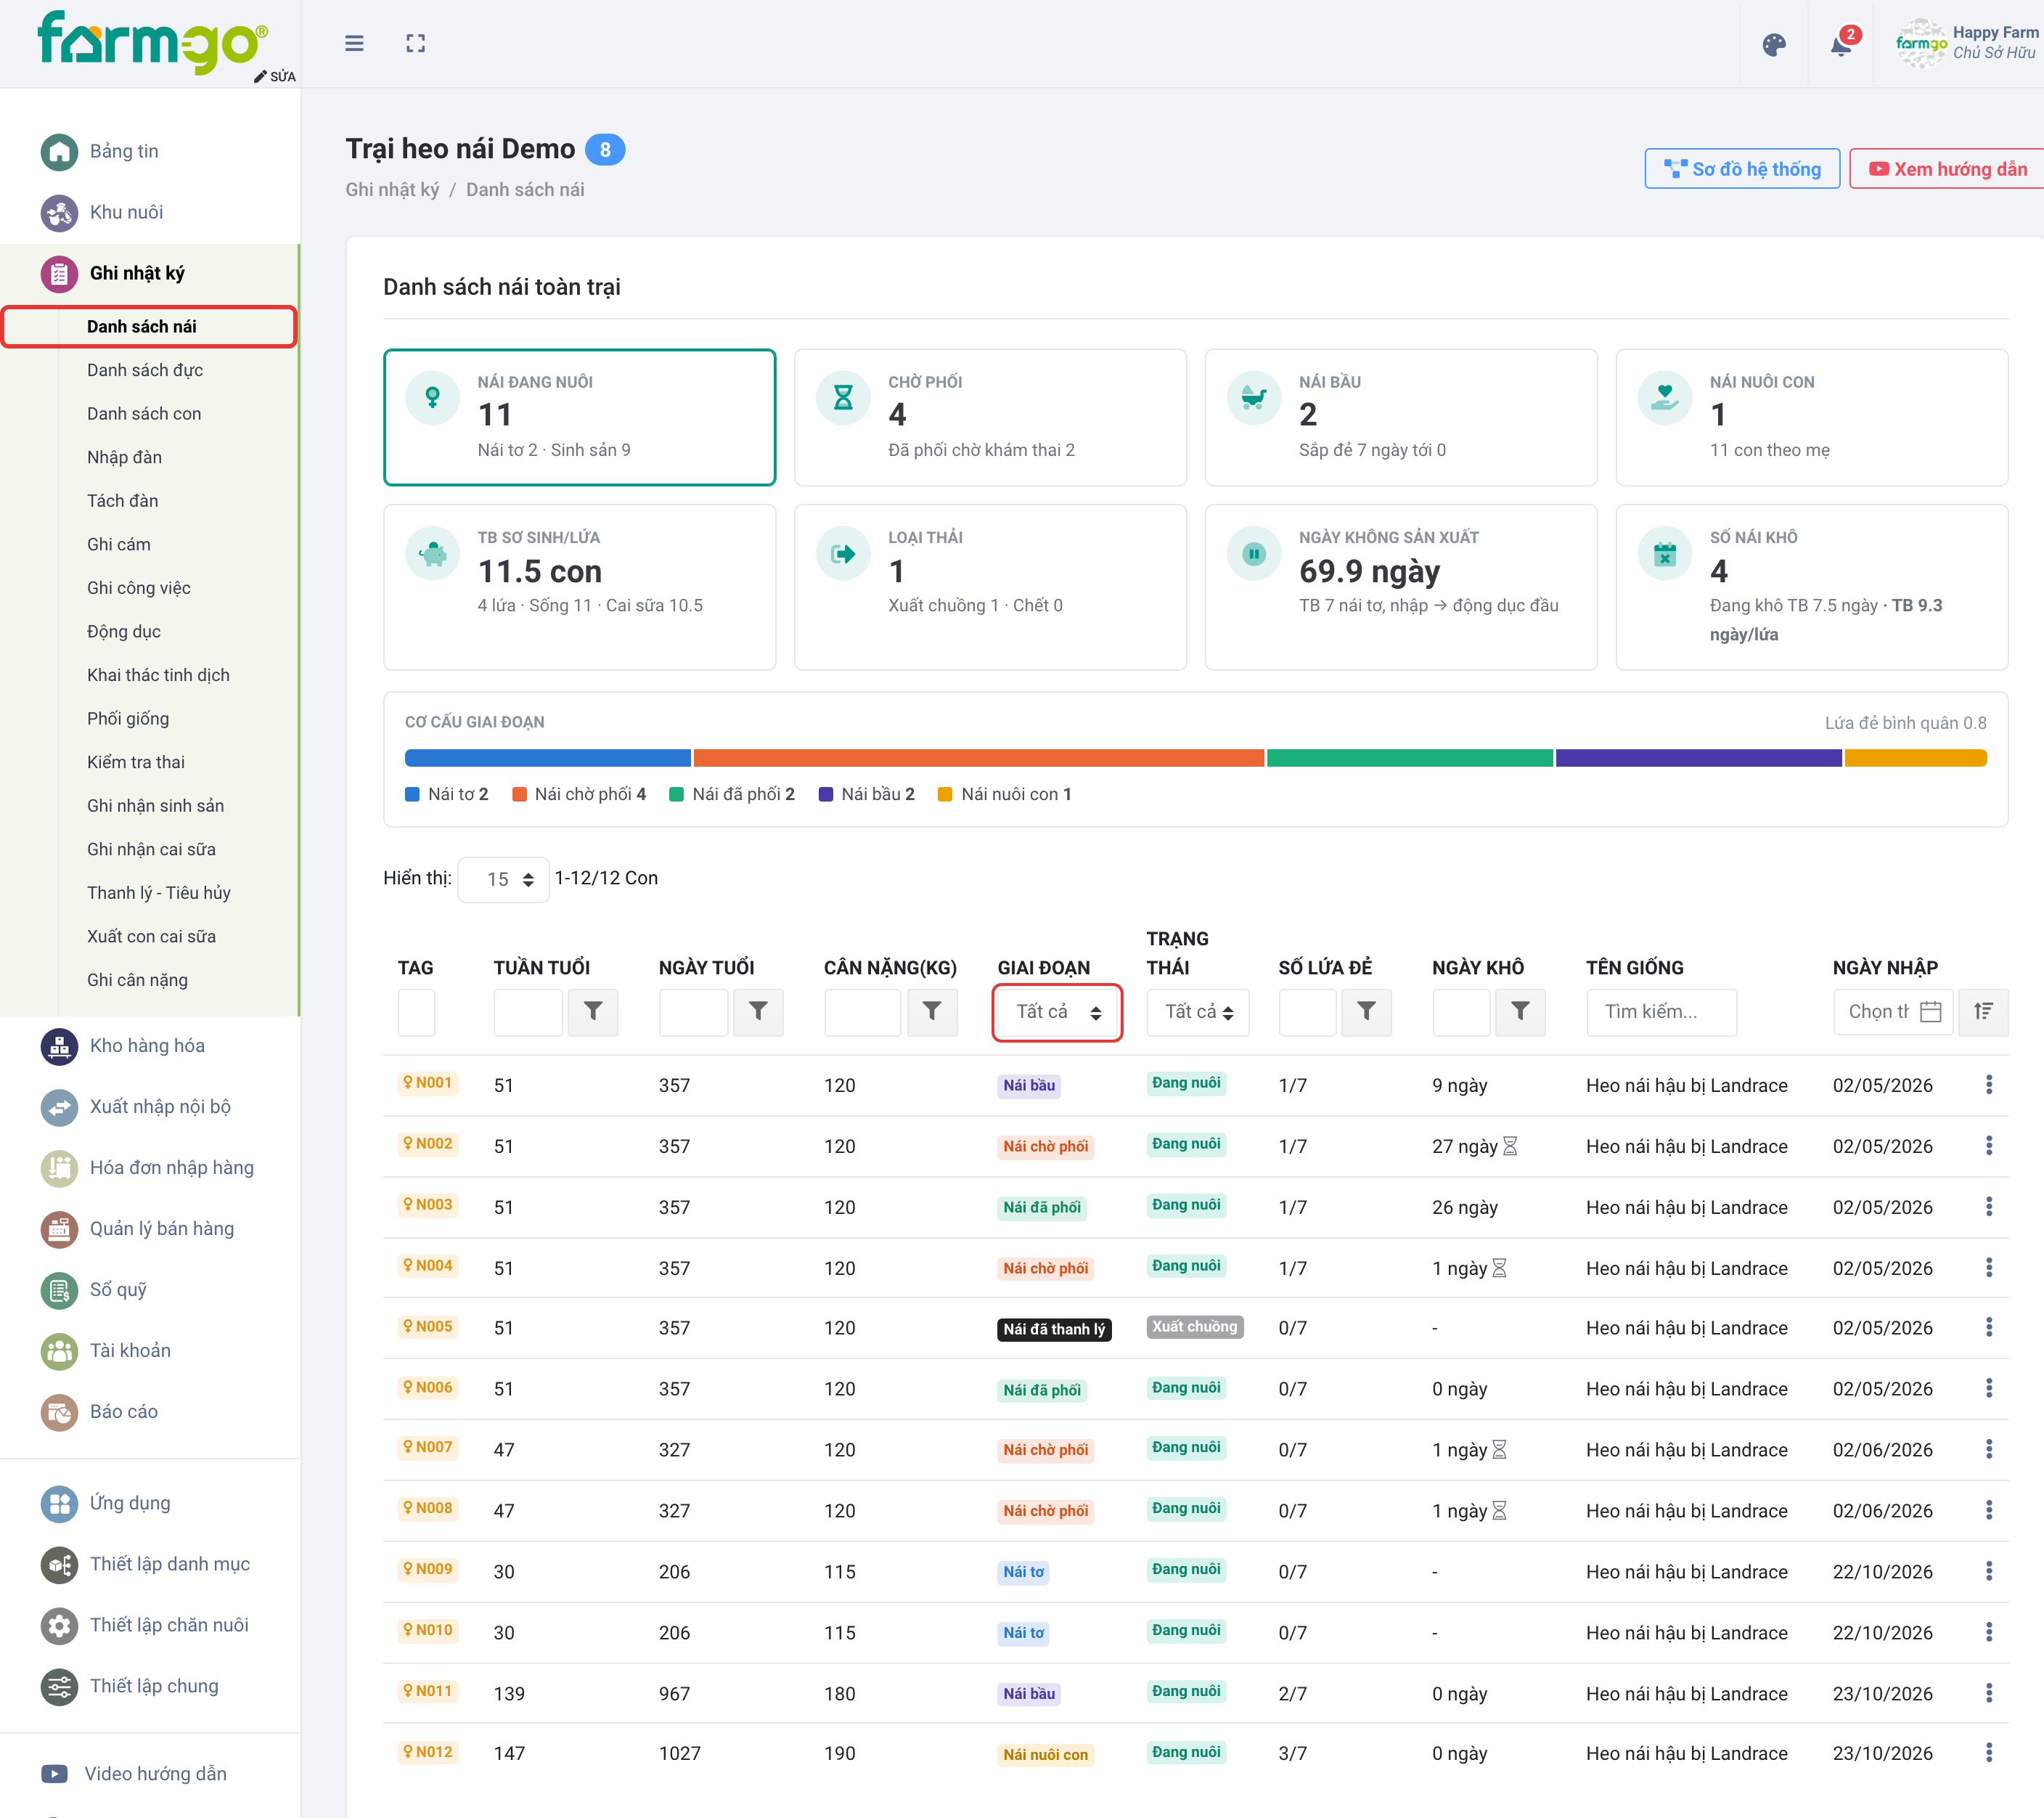Open the Hiển thị 15 rows dropdown
The image size is (2044, 1818).
click(503, 879)
